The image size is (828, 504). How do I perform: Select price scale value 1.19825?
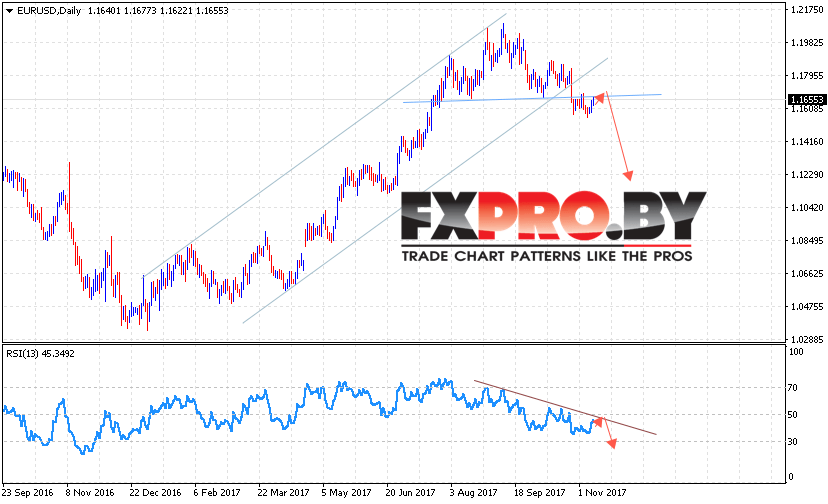click(807, 43)
